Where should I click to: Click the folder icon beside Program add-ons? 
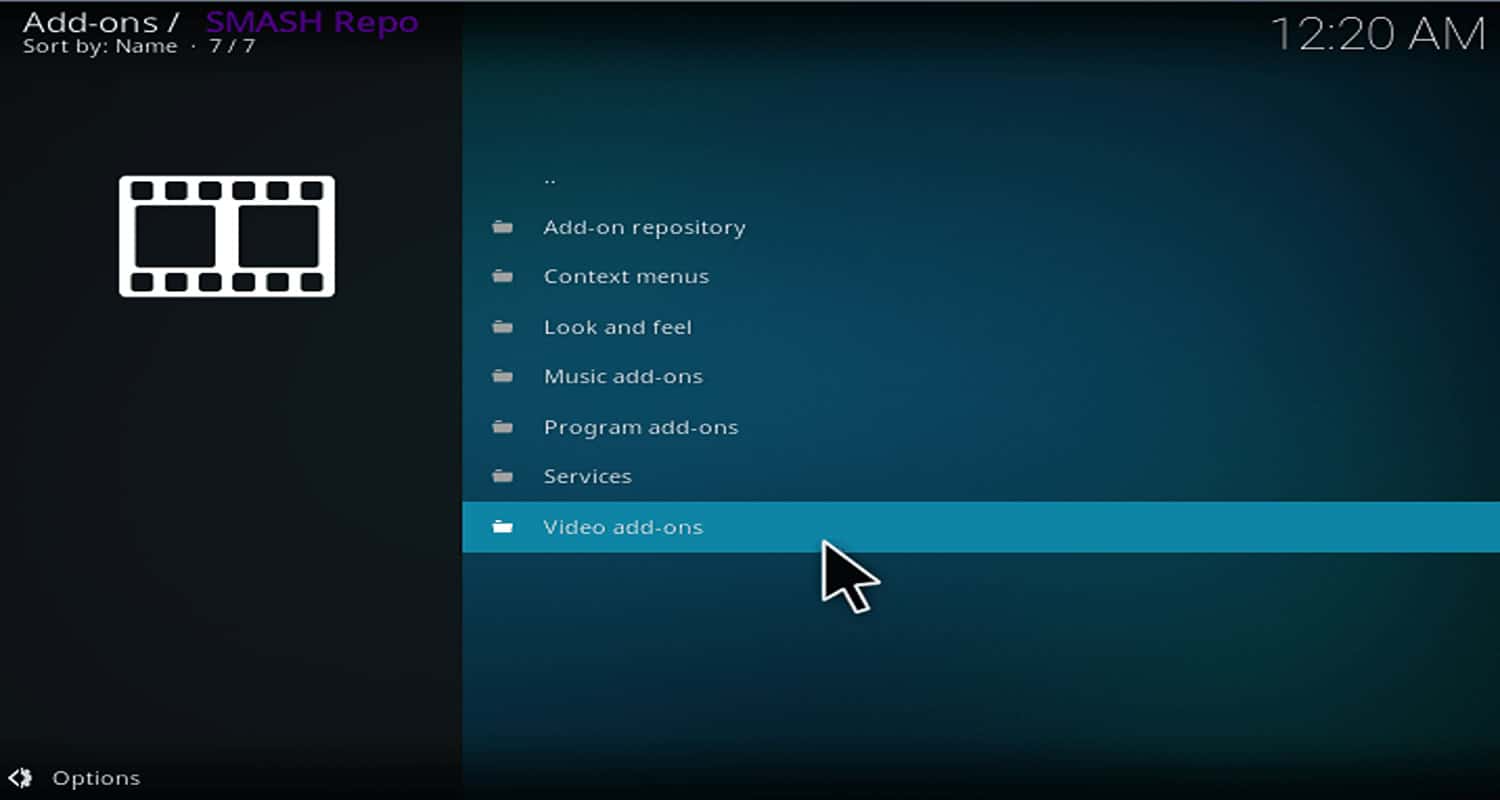[x=502, y=427]
